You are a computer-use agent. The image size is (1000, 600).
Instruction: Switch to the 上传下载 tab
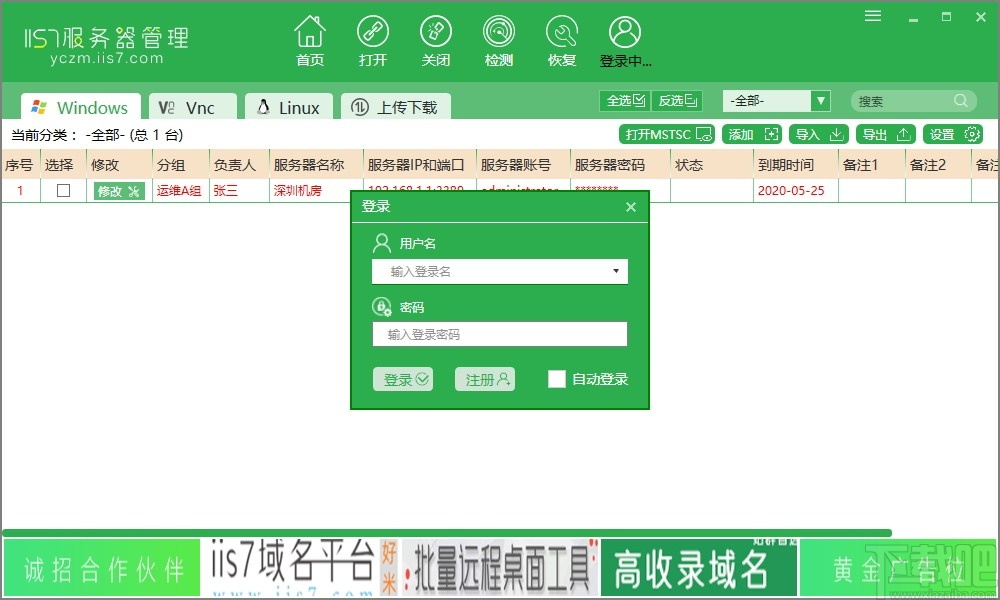tap(397, 105)
